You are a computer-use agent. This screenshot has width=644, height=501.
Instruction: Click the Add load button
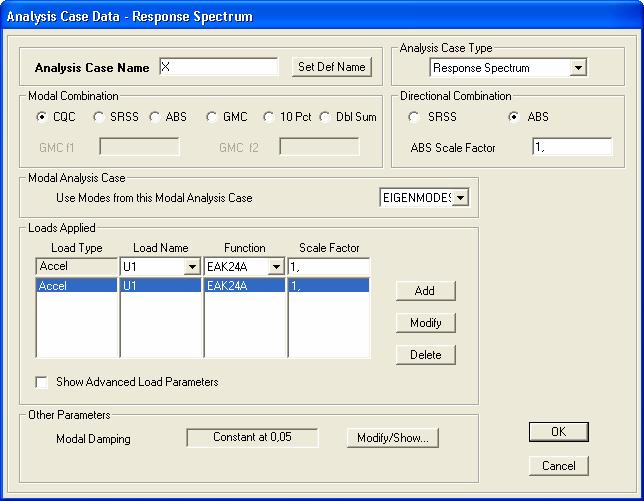point(426,291)
